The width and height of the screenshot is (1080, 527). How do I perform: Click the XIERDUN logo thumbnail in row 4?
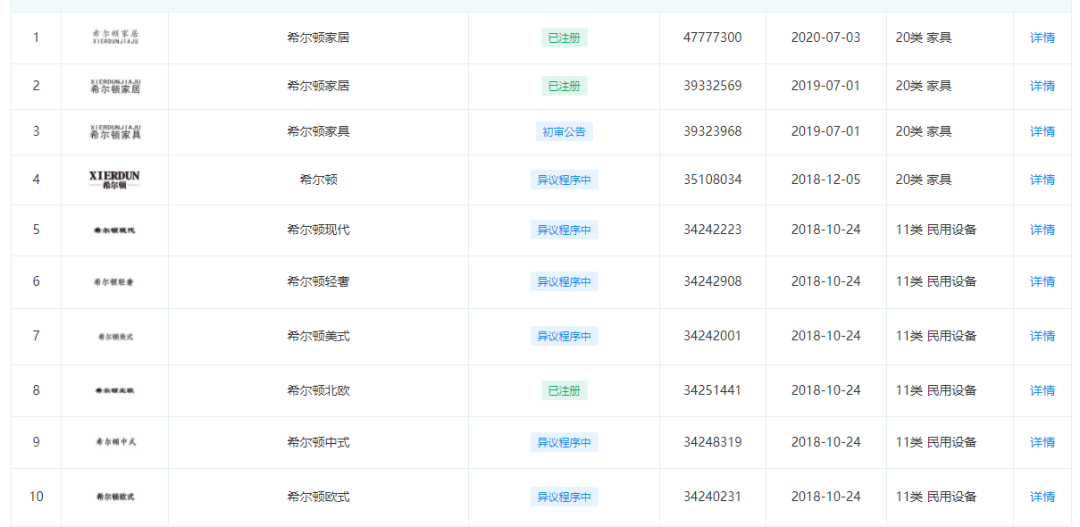114,180
